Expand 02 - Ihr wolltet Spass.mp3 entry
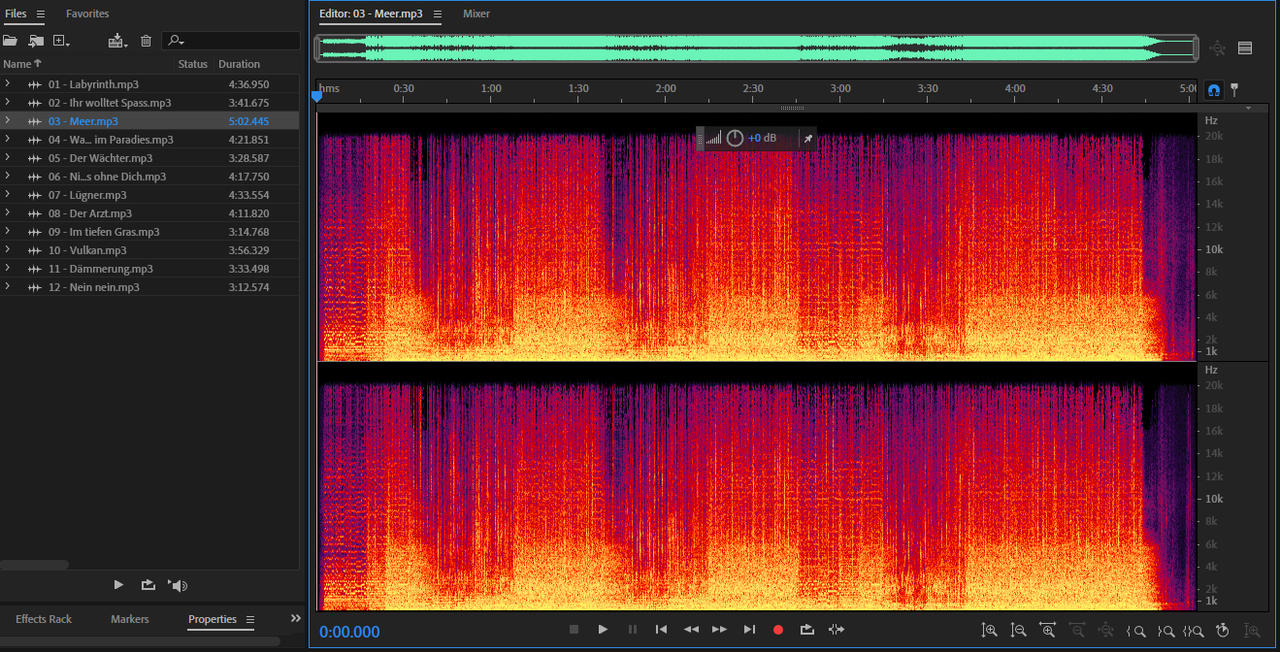The height and width of the screenshot is (652, 1280). [x=7, y=102]
